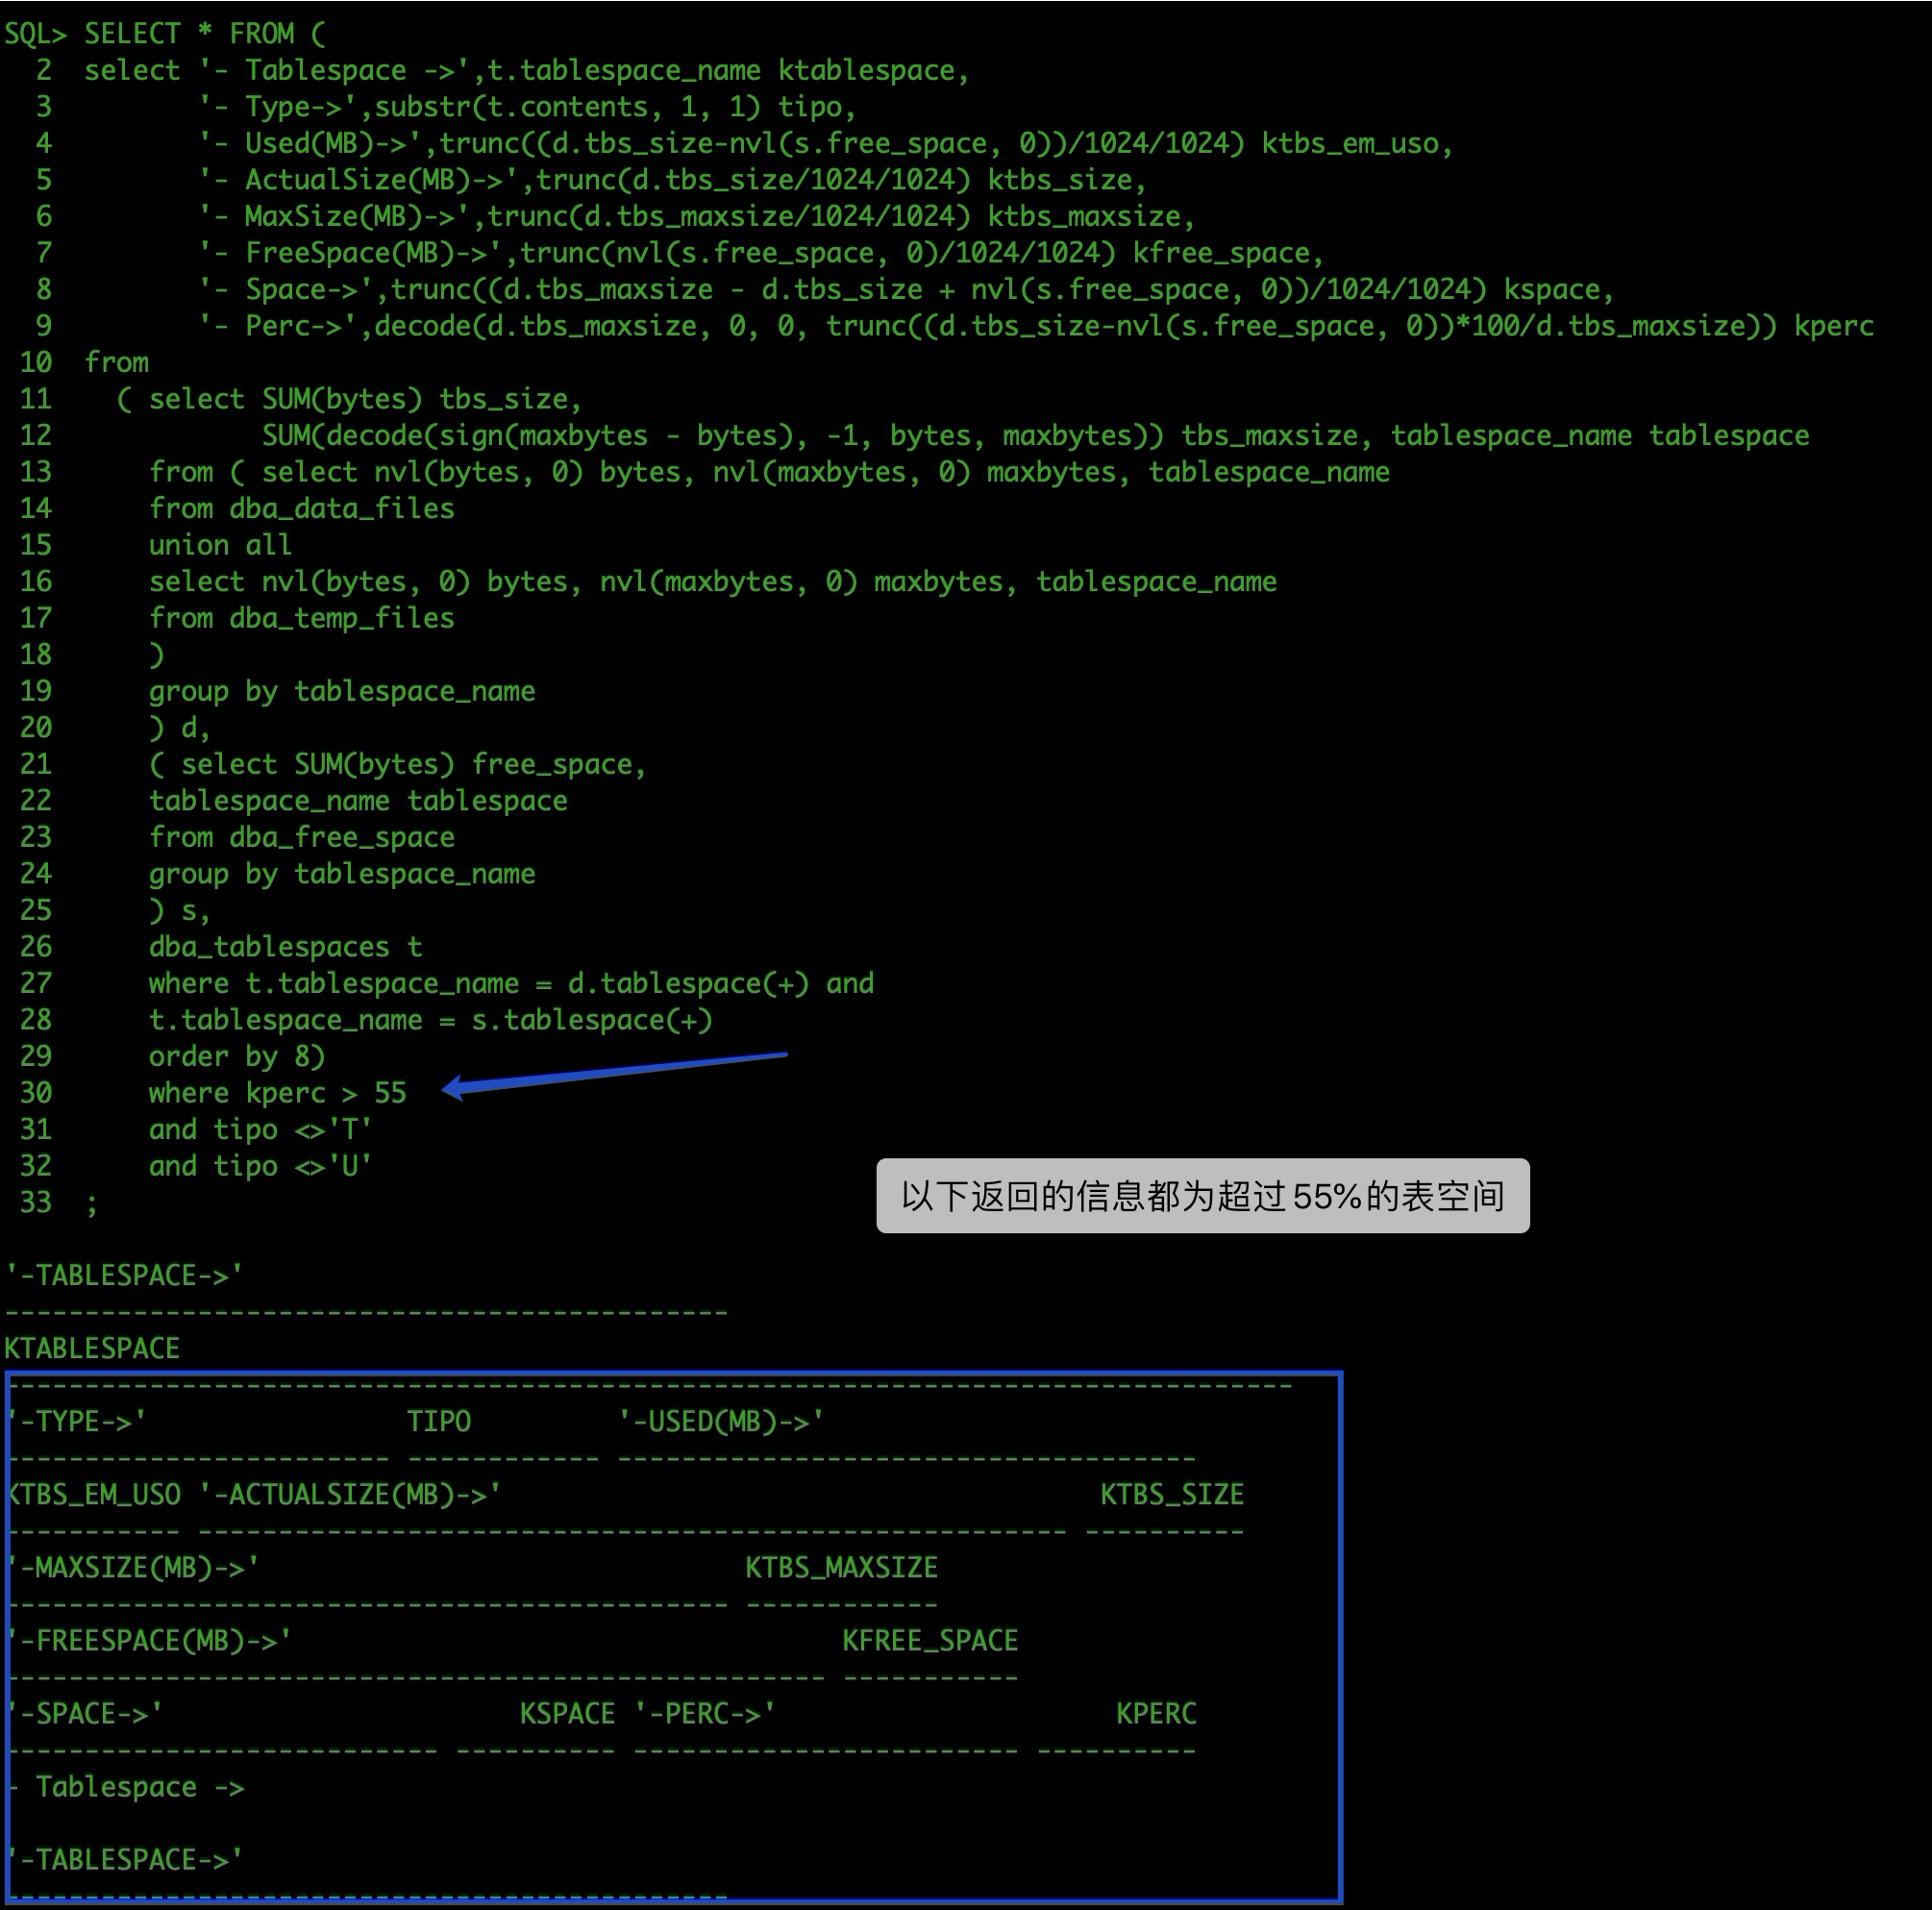Click the KPERC column header
This screenshot has height=1910, width=1932.
1155,1713
